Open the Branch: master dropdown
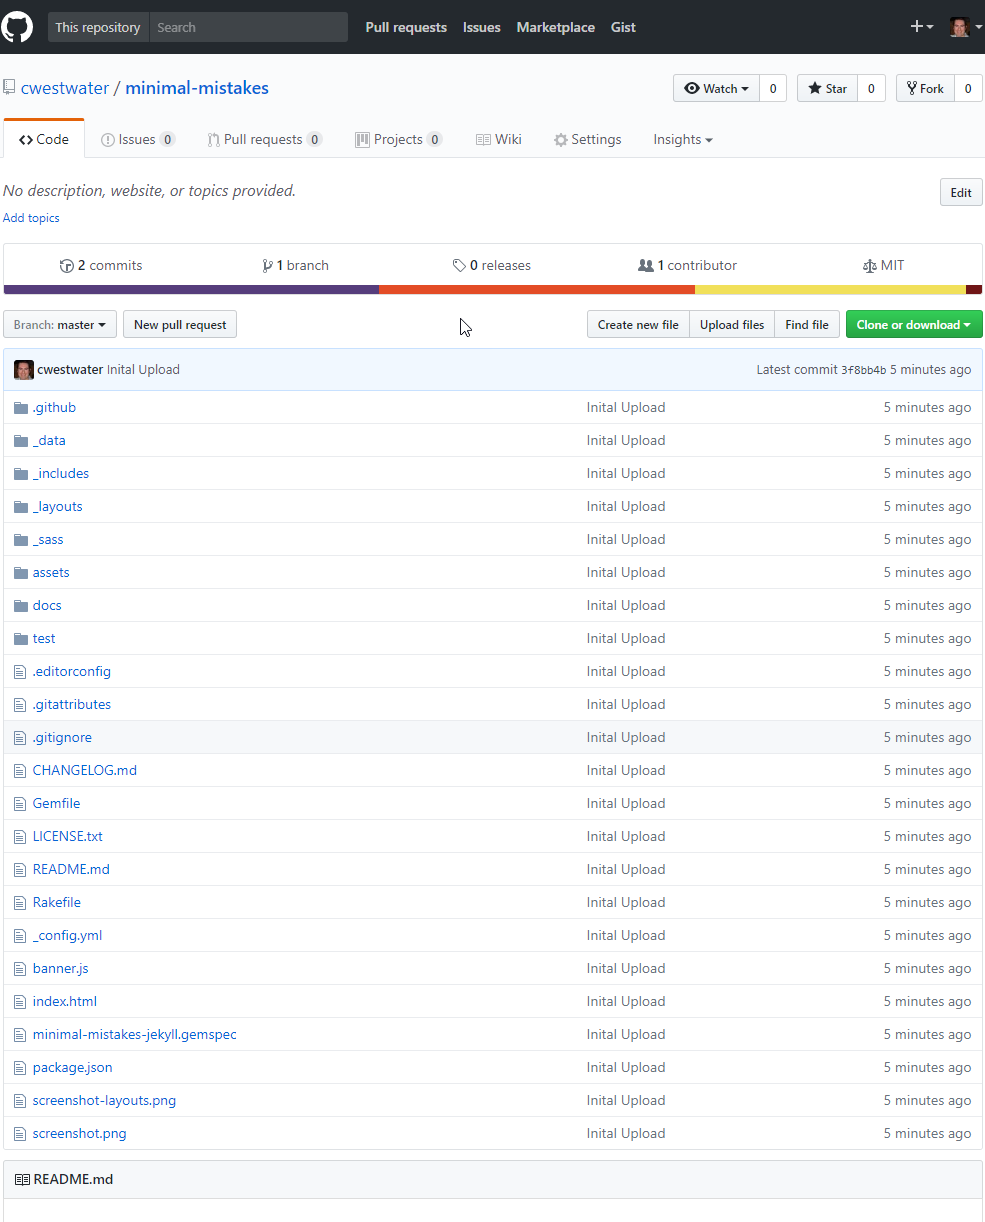The width and height of the screenshot is (985, 1222). point(60,325)
